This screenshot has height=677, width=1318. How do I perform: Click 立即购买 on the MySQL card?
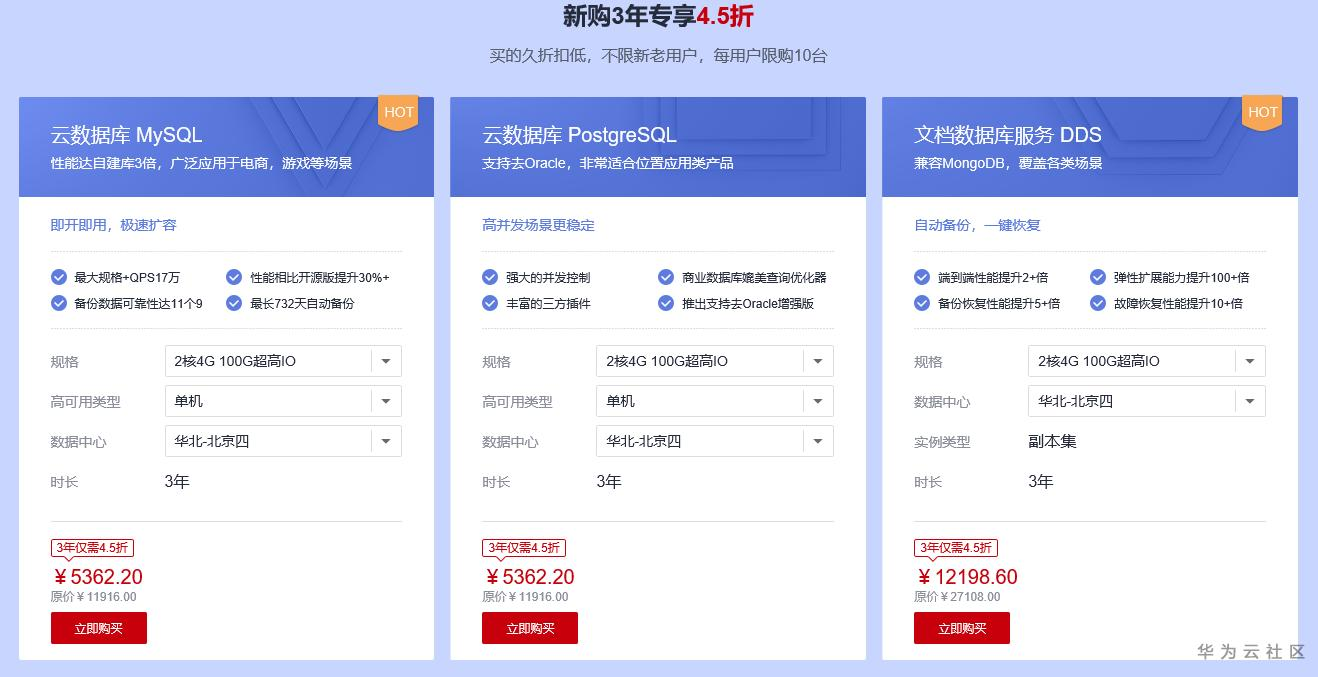(x=98, y=628)
